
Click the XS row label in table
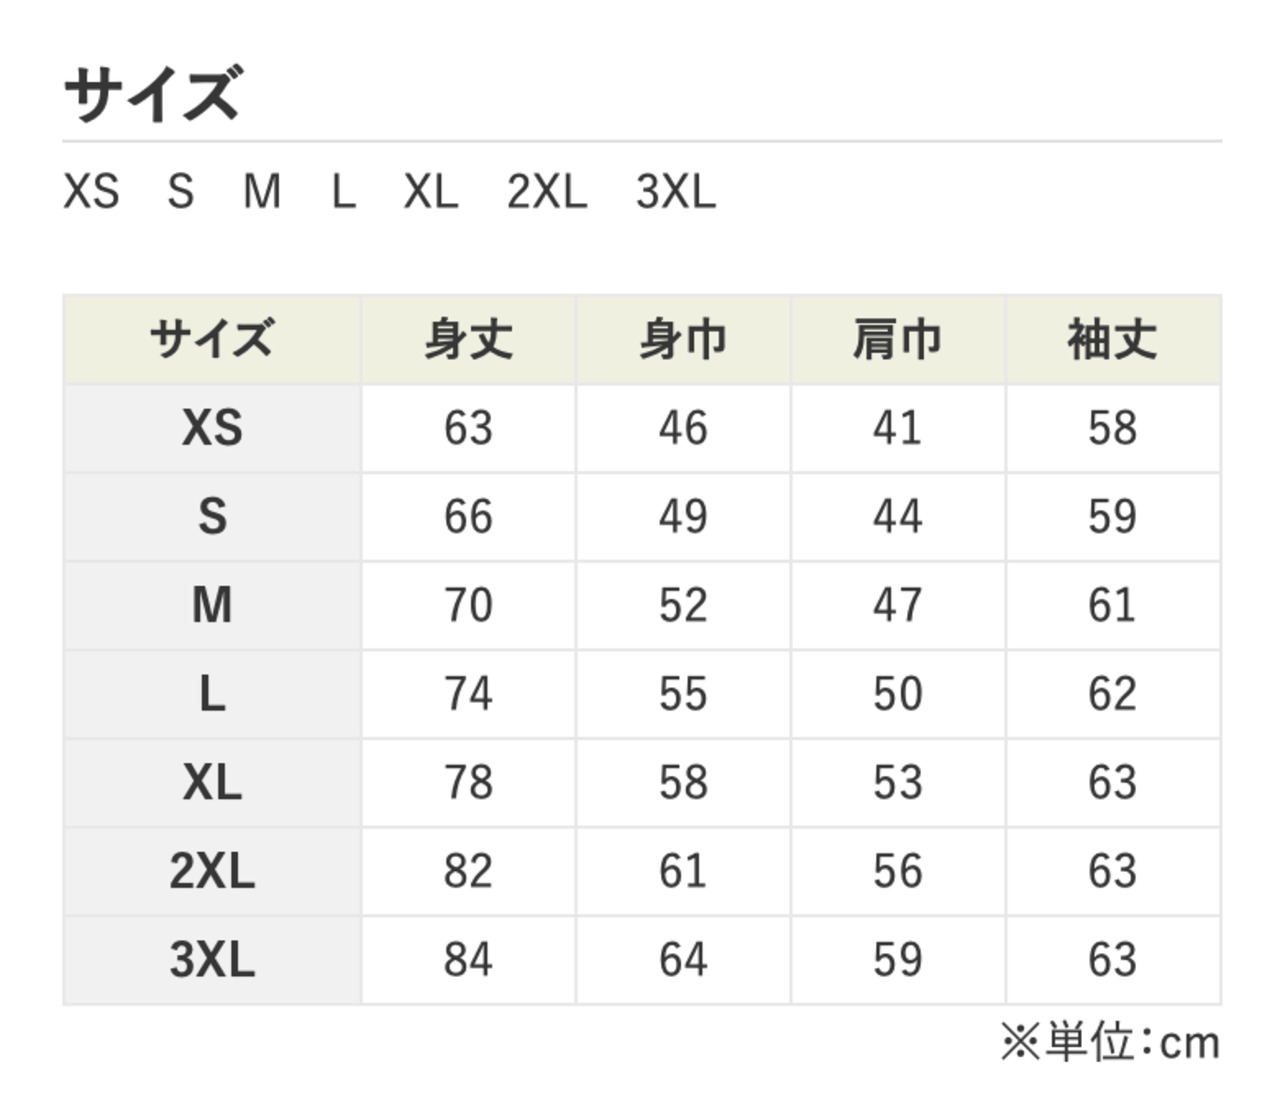212,428
